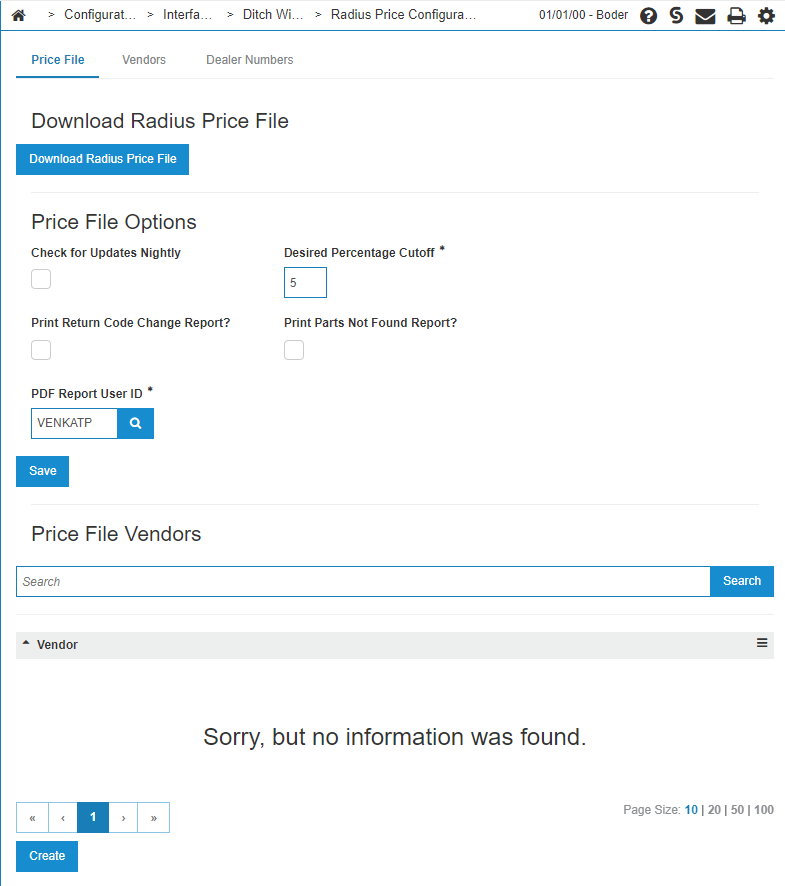785x886 pixels.
Task: Switch to the Dealer Numbers tab
Action: pyautogui.click(x=249, y=60)
